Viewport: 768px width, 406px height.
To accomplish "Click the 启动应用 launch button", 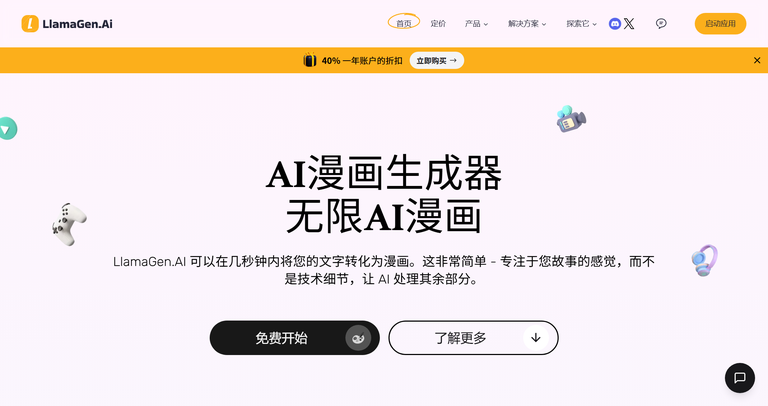I will tap(720, 24).
